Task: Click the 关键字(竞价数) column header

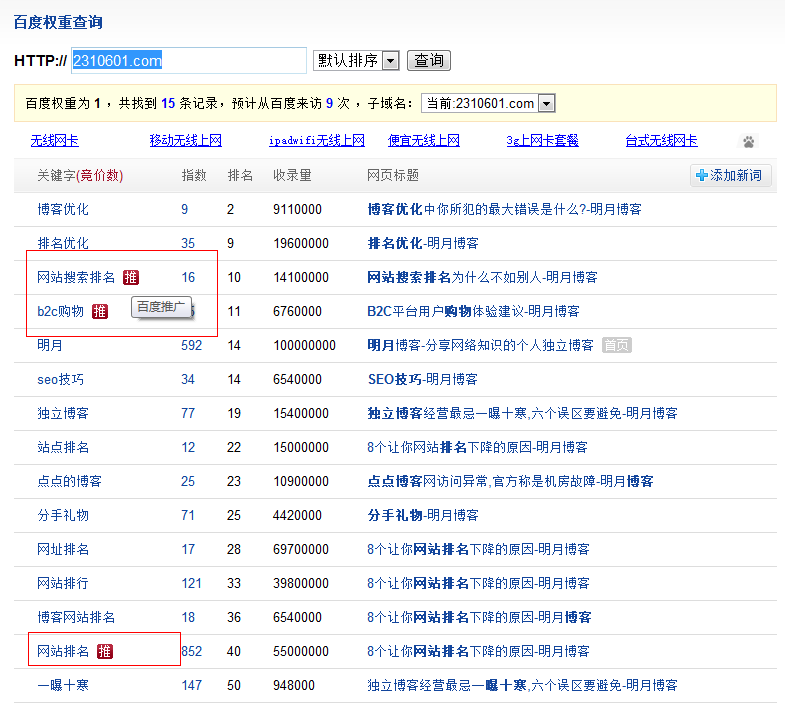Action: tap(80, 175)
